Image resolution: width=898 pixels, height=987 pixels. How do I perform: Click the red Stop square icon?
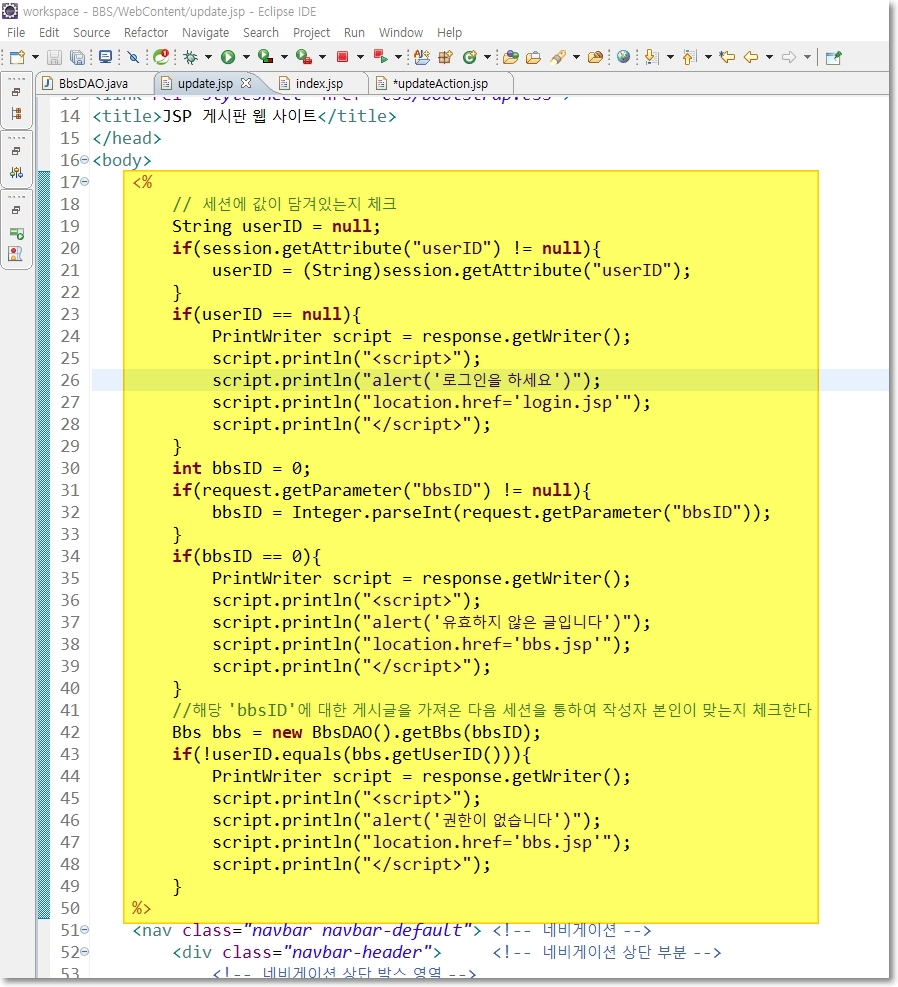pos(342,57)
